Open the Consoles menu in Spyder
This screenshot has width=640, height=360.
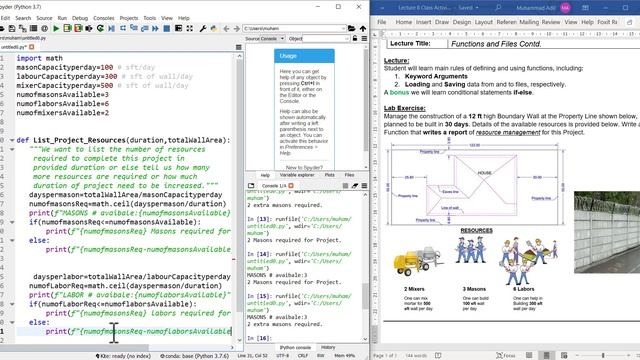pos(104,18)
